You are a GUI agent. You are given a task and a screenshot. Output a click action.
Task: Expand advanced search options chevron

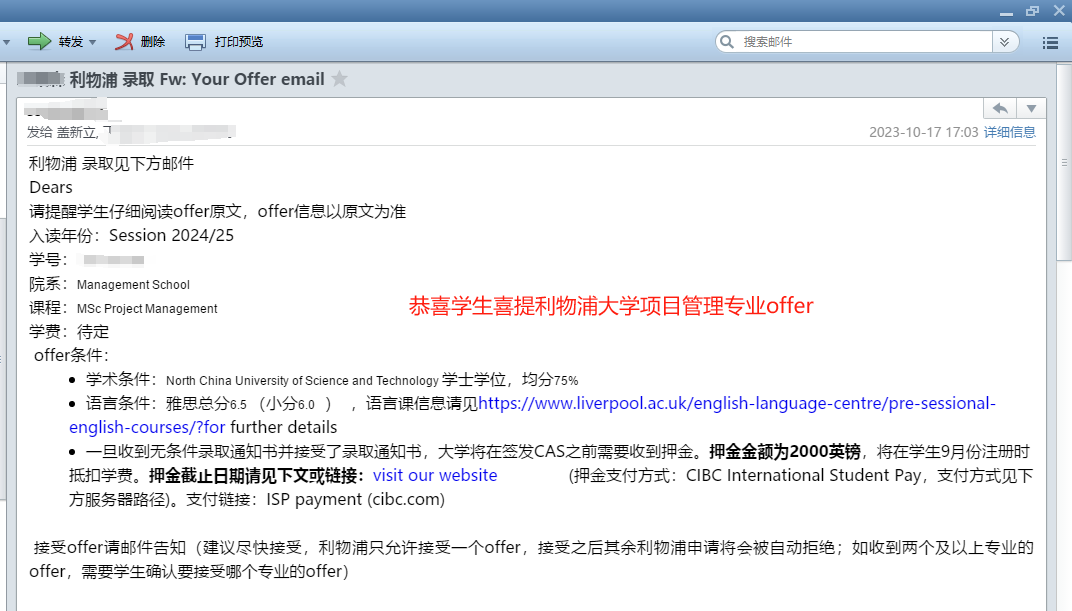click(x=1003, y=42)
